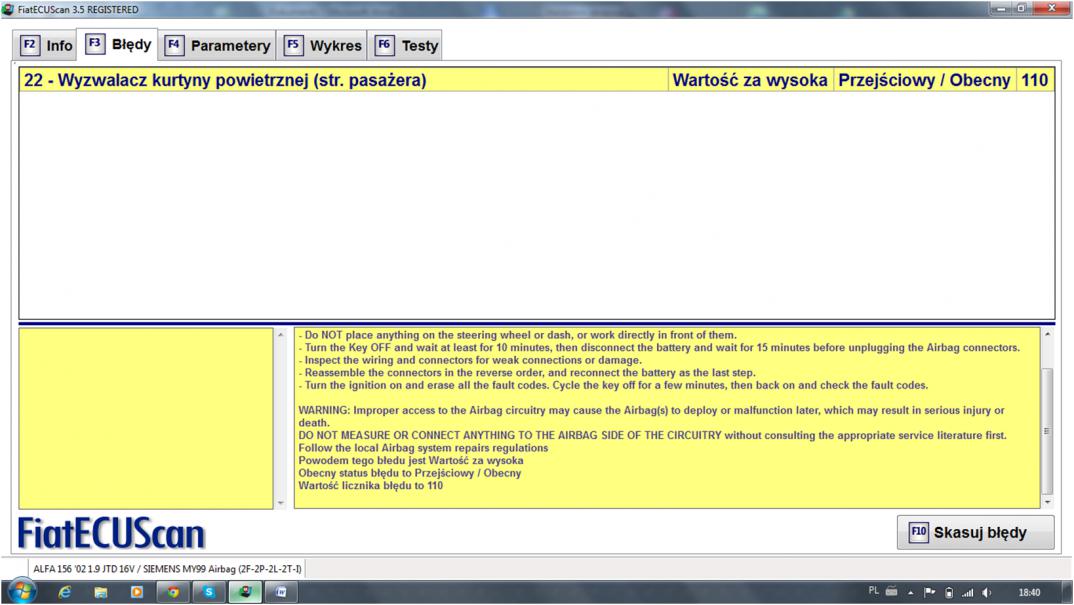Image resolution: width=1074 pixels, height=605 pixels.
Task: Minimize the FiatECUScan window
Action: click(x=1001, y=9)
